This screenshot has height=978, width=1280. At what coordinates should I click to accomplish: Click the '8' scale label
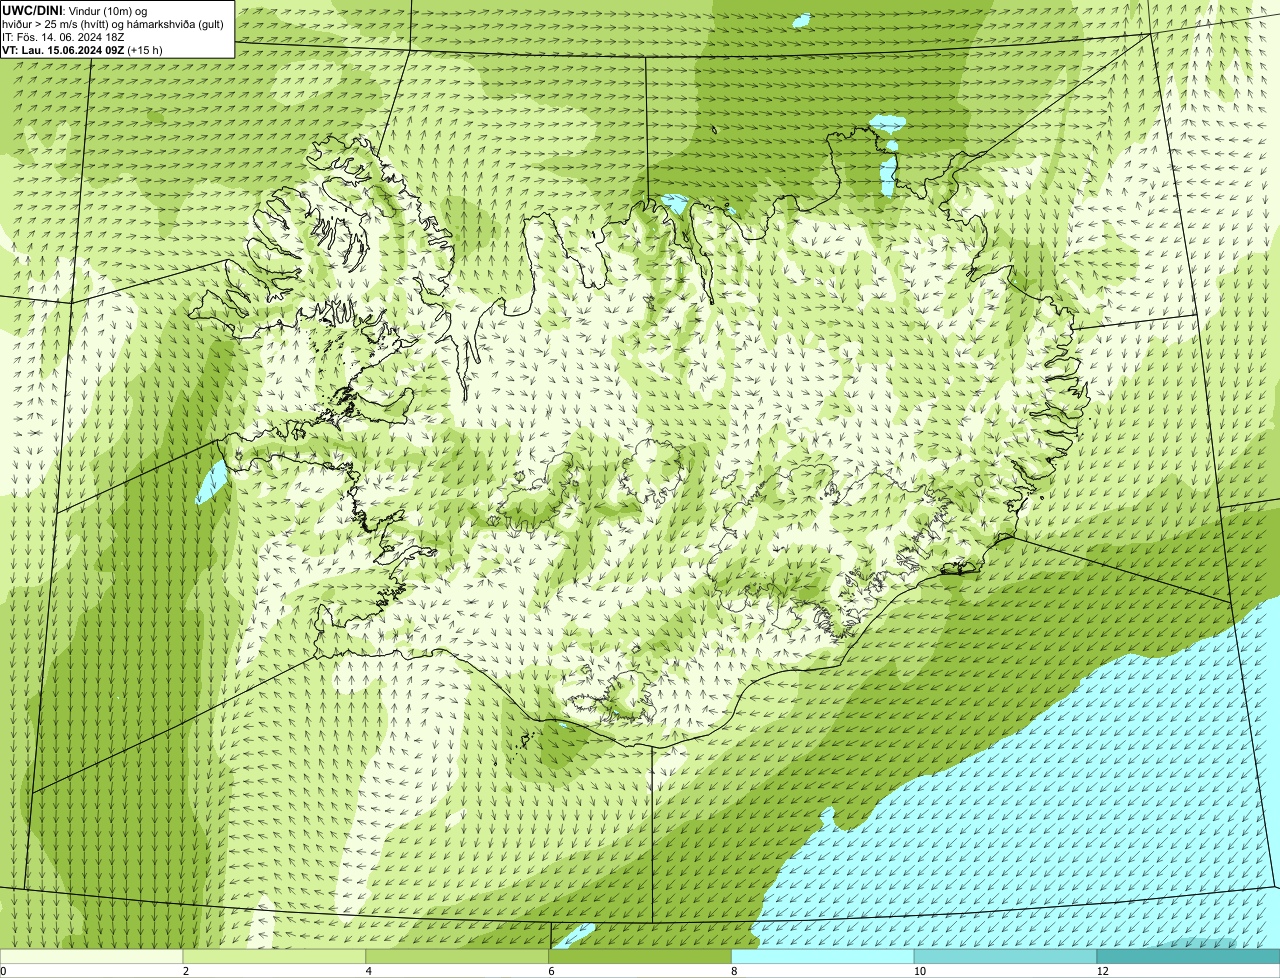tap(733, 971)
